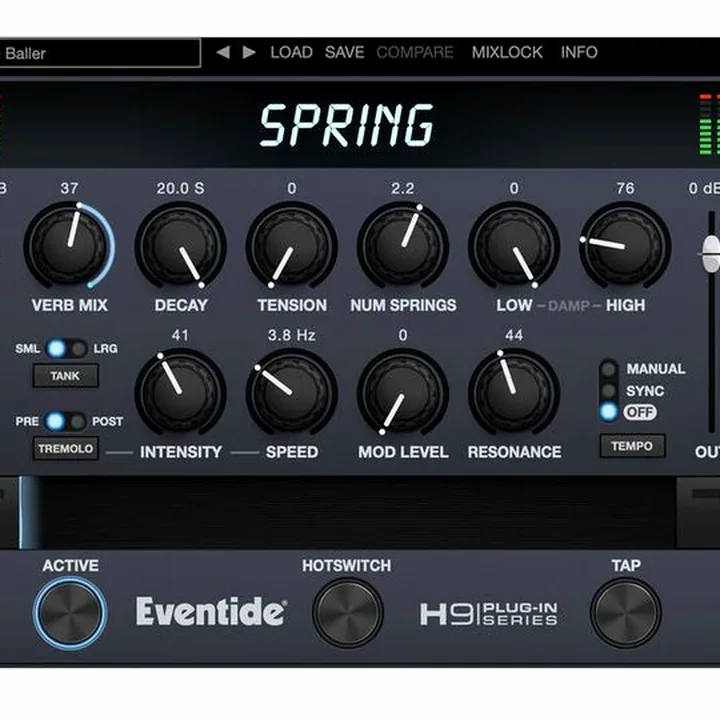Click the INTENSITY value 41

[180, 335]
